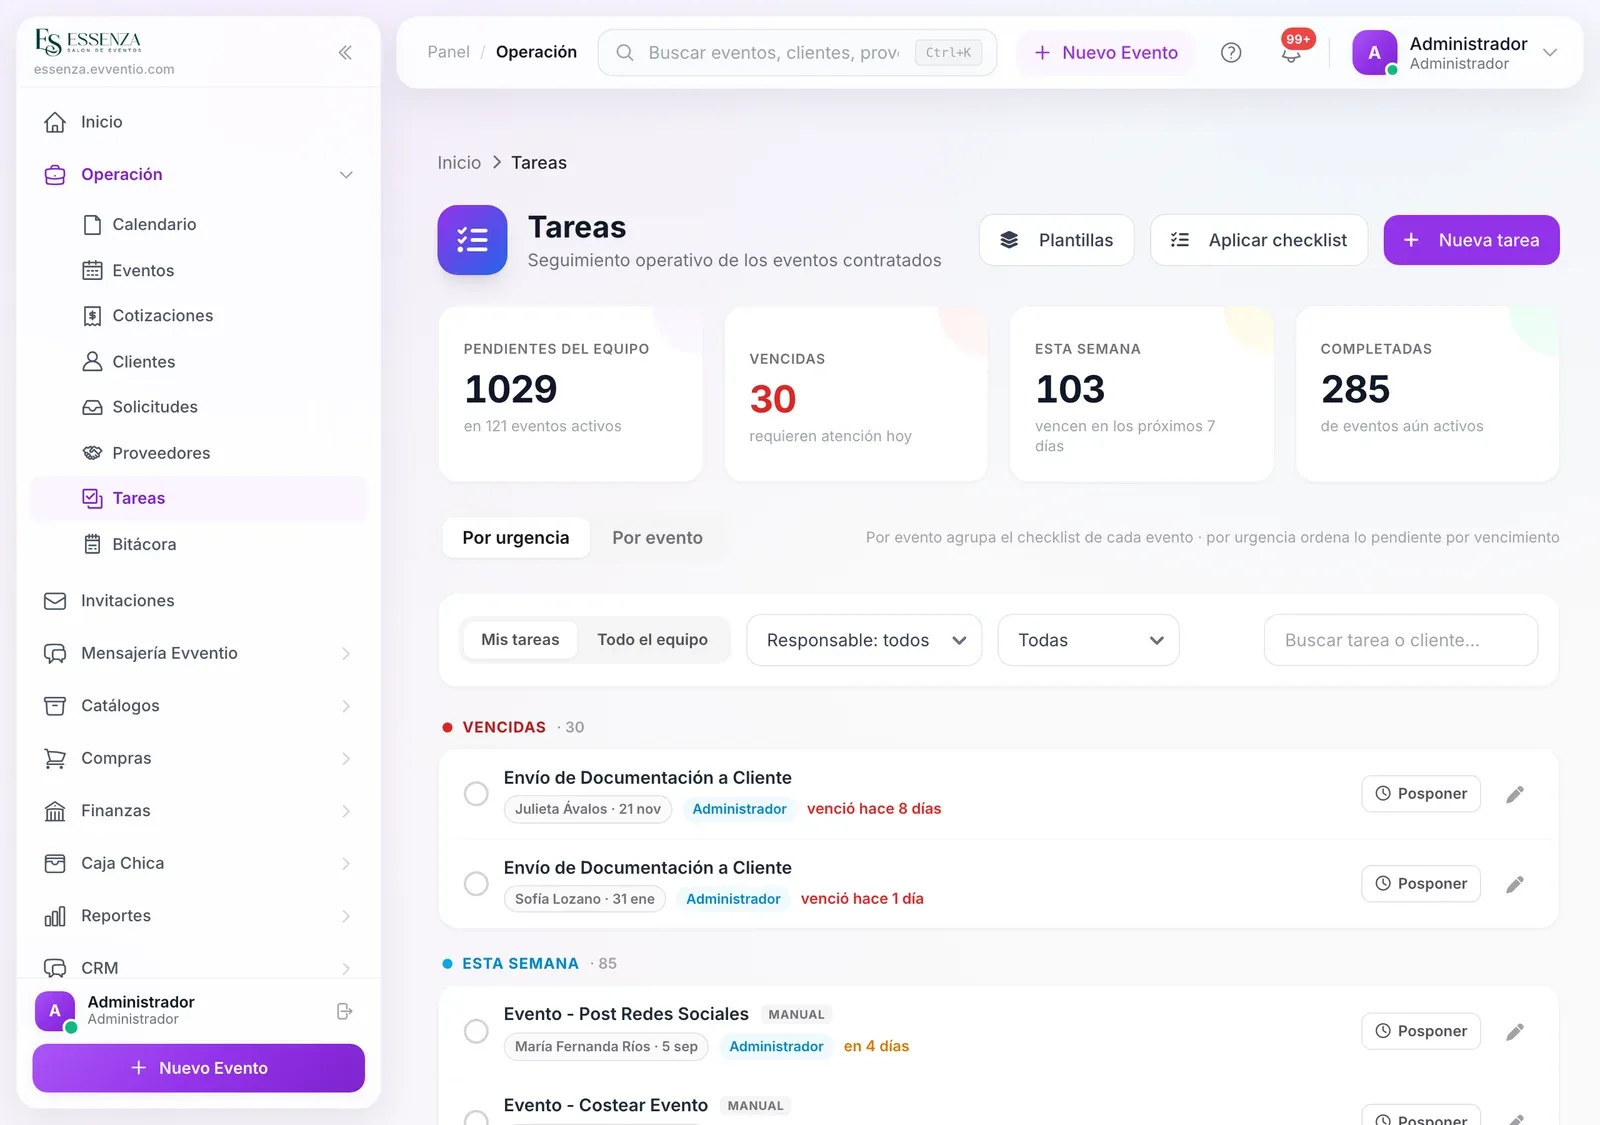Expand the Caja Chica submenu arrow

coord(346,863)
